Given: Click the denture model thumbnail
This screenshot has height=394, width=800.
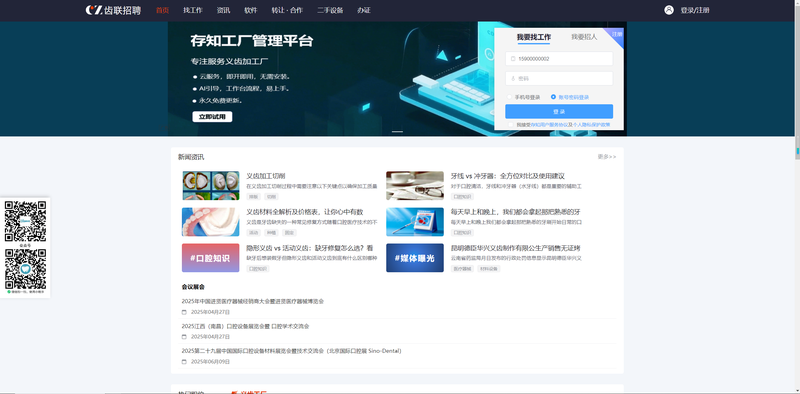Looking at the screenshot, I should pos(210,221).
